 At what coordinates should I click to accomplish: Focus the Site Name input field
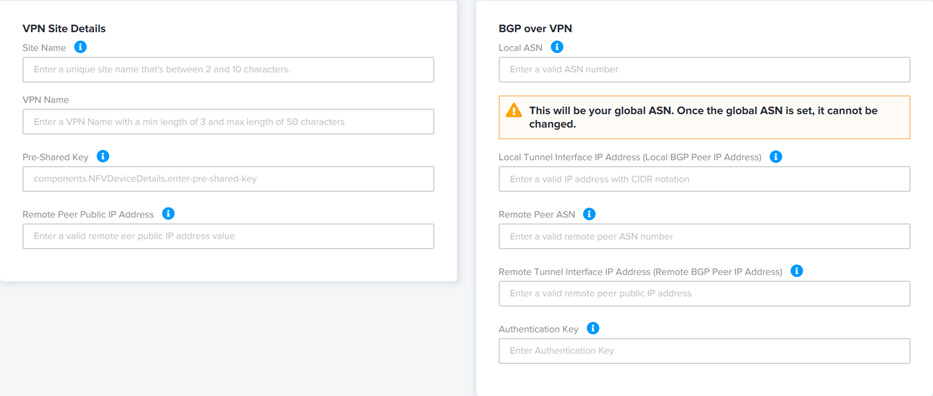228,70
